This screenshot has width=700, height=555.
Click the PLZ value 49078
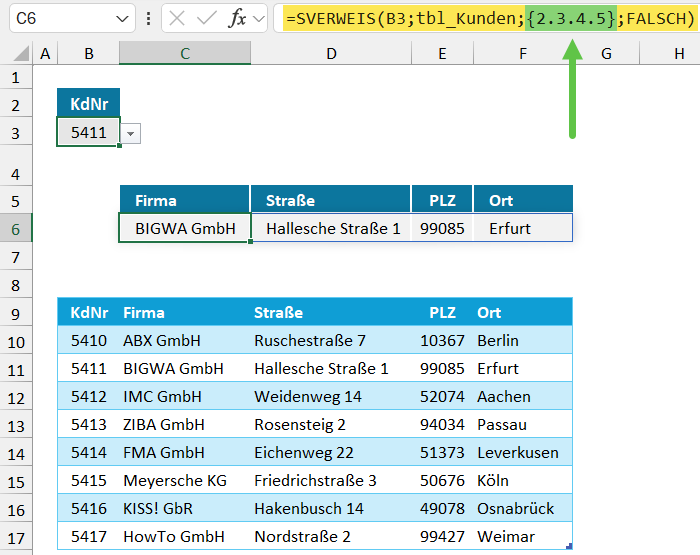pyautogui.click(x=442, y=508)
